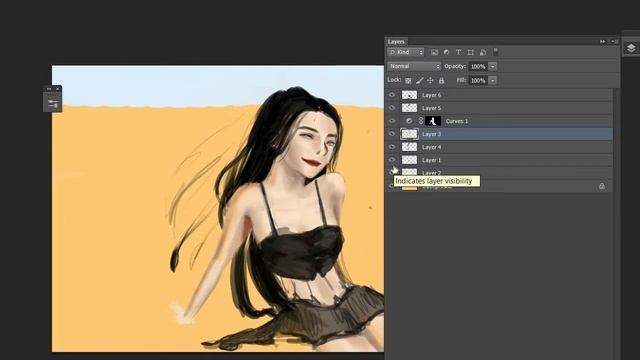The width and height of the screenshot is (640, 360).
Task: Hide Layer 4 with its eye icon
Action: 392,147
